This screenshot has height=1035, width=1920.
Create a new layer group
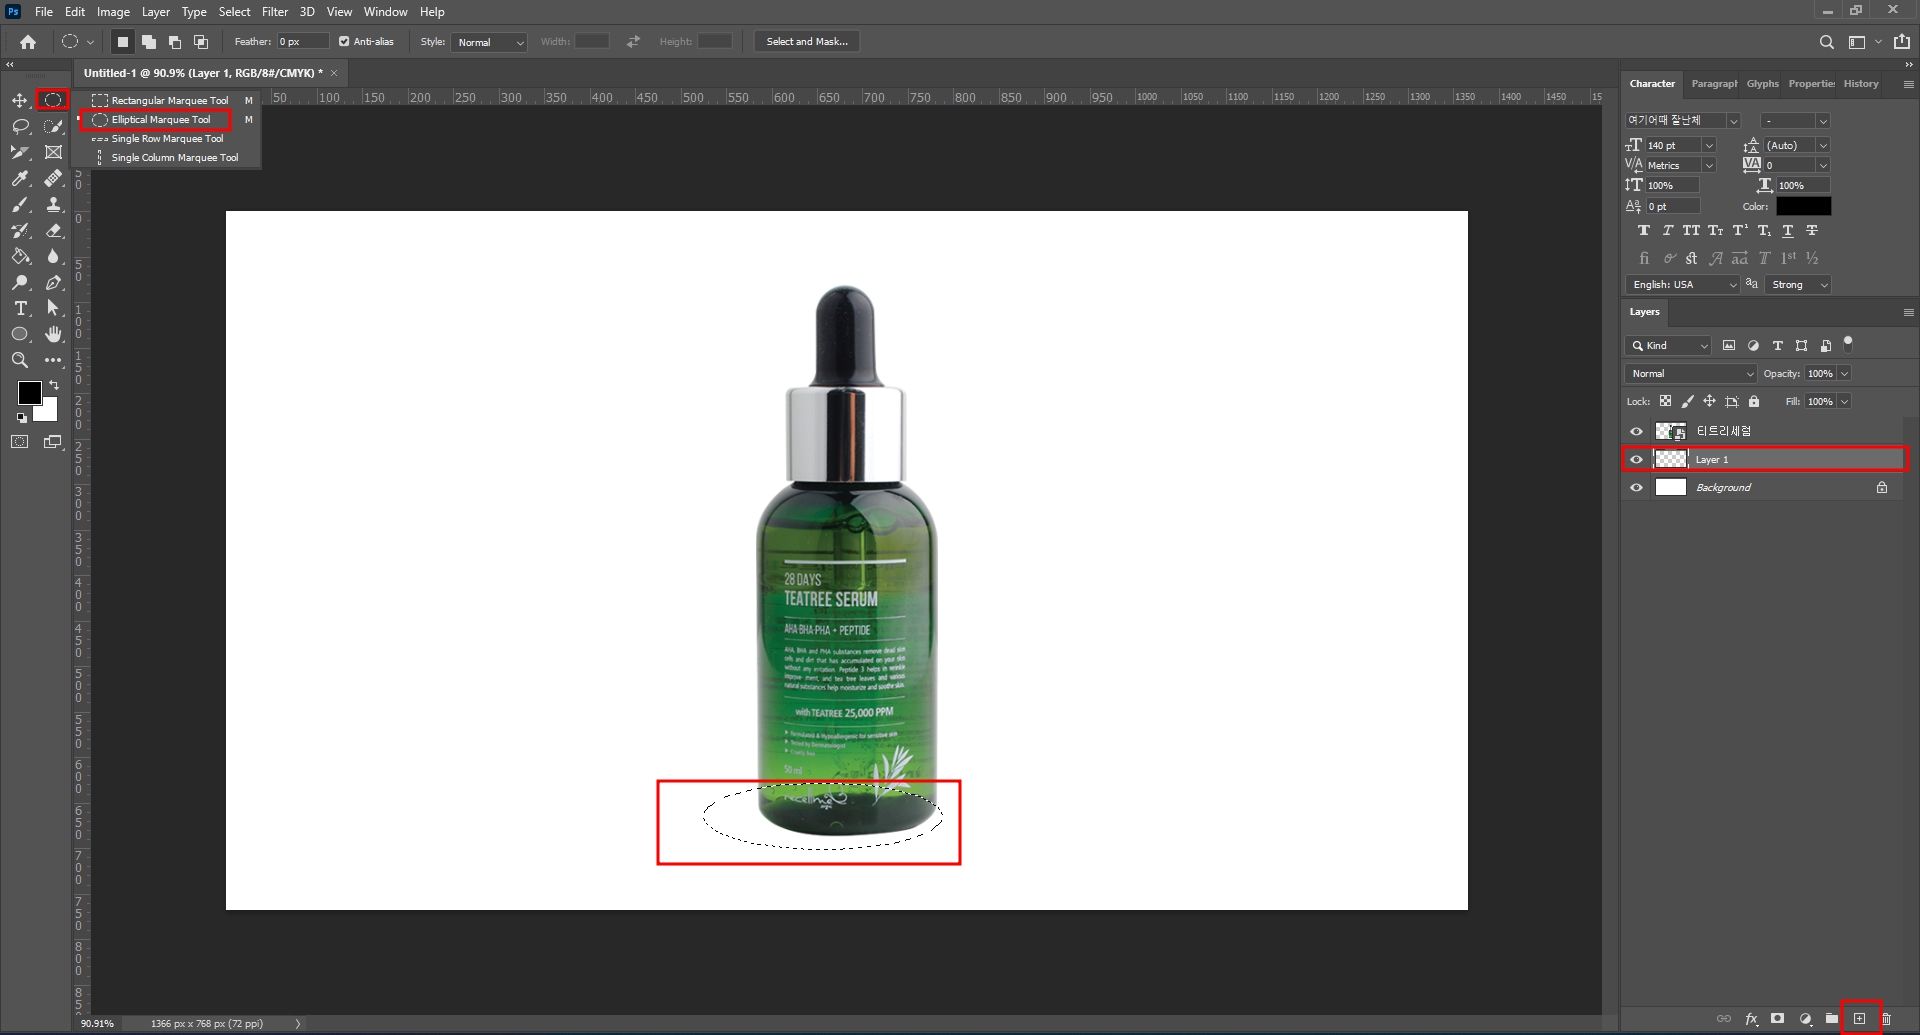tap(1832, 1019)
